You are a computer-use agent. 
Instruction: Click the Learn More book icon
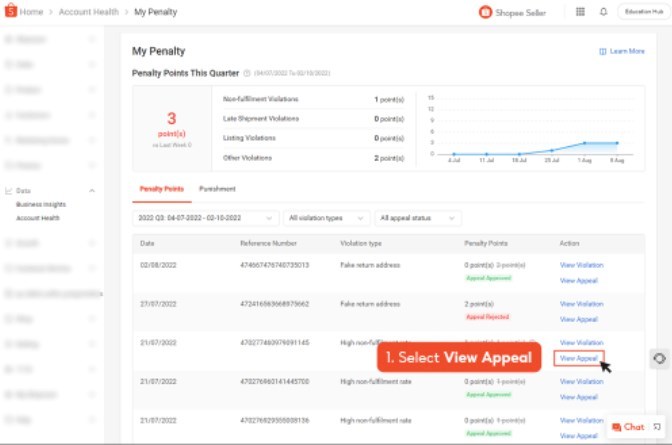click(602, 51)
